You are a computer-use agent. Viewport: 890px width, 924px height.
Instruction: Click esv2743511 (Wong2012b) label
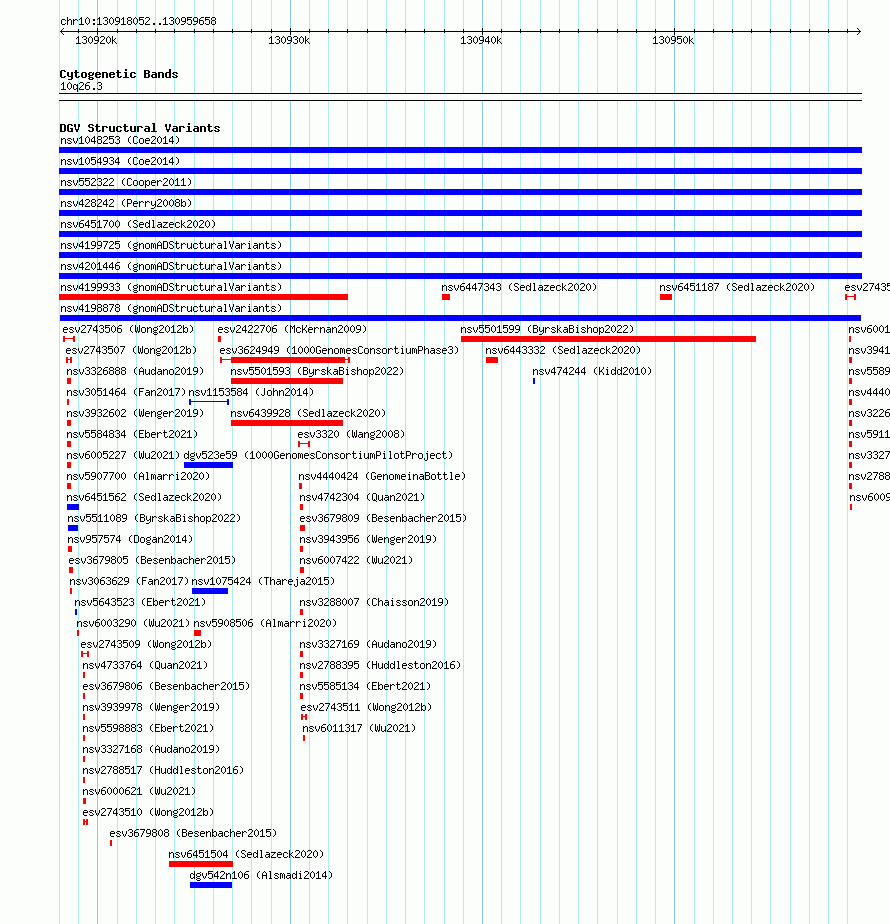[366, 707]
